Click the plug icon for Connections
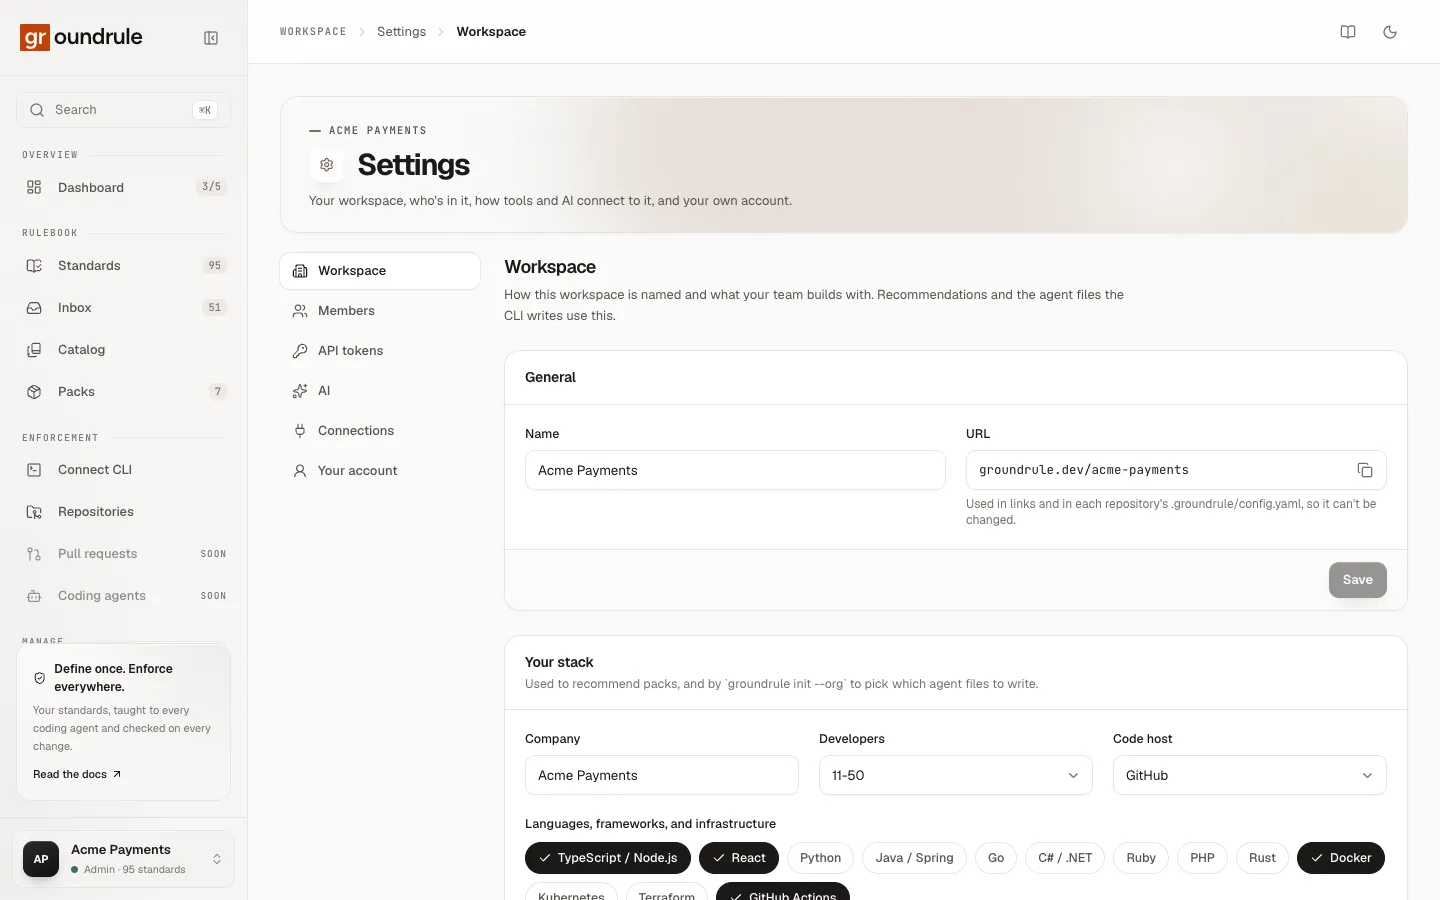Viewport: 1440px width, 900px height. pos(300,431)
